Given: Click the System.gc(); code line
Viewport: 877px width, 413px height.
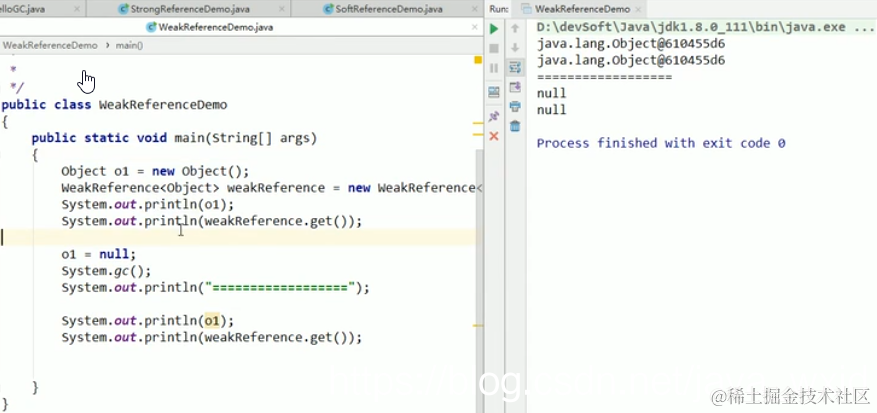Looking at the screenshot, I should pos(106,271).
